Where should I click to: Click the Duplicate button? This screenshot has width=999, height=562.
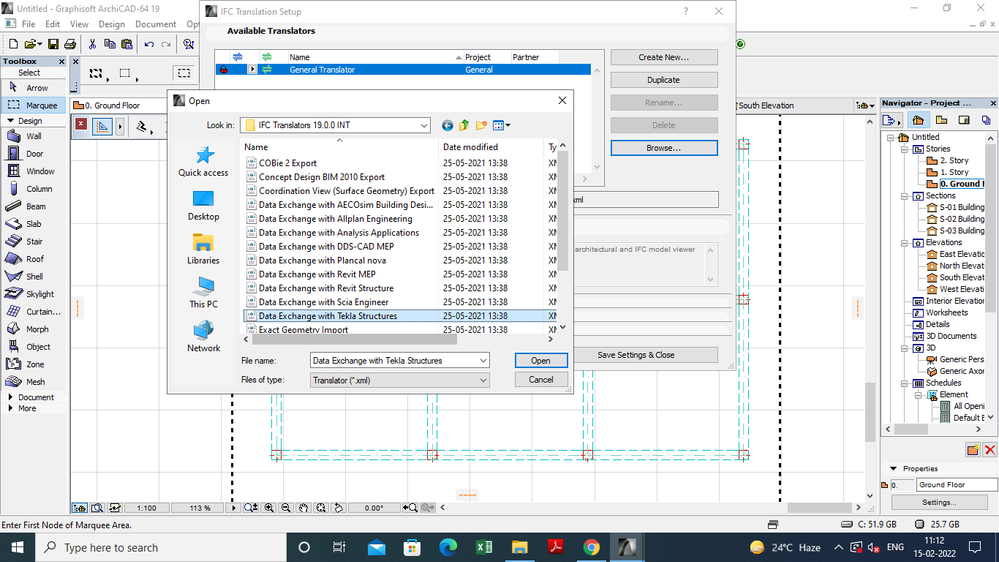pyautogui.click(x=663, y=80)
